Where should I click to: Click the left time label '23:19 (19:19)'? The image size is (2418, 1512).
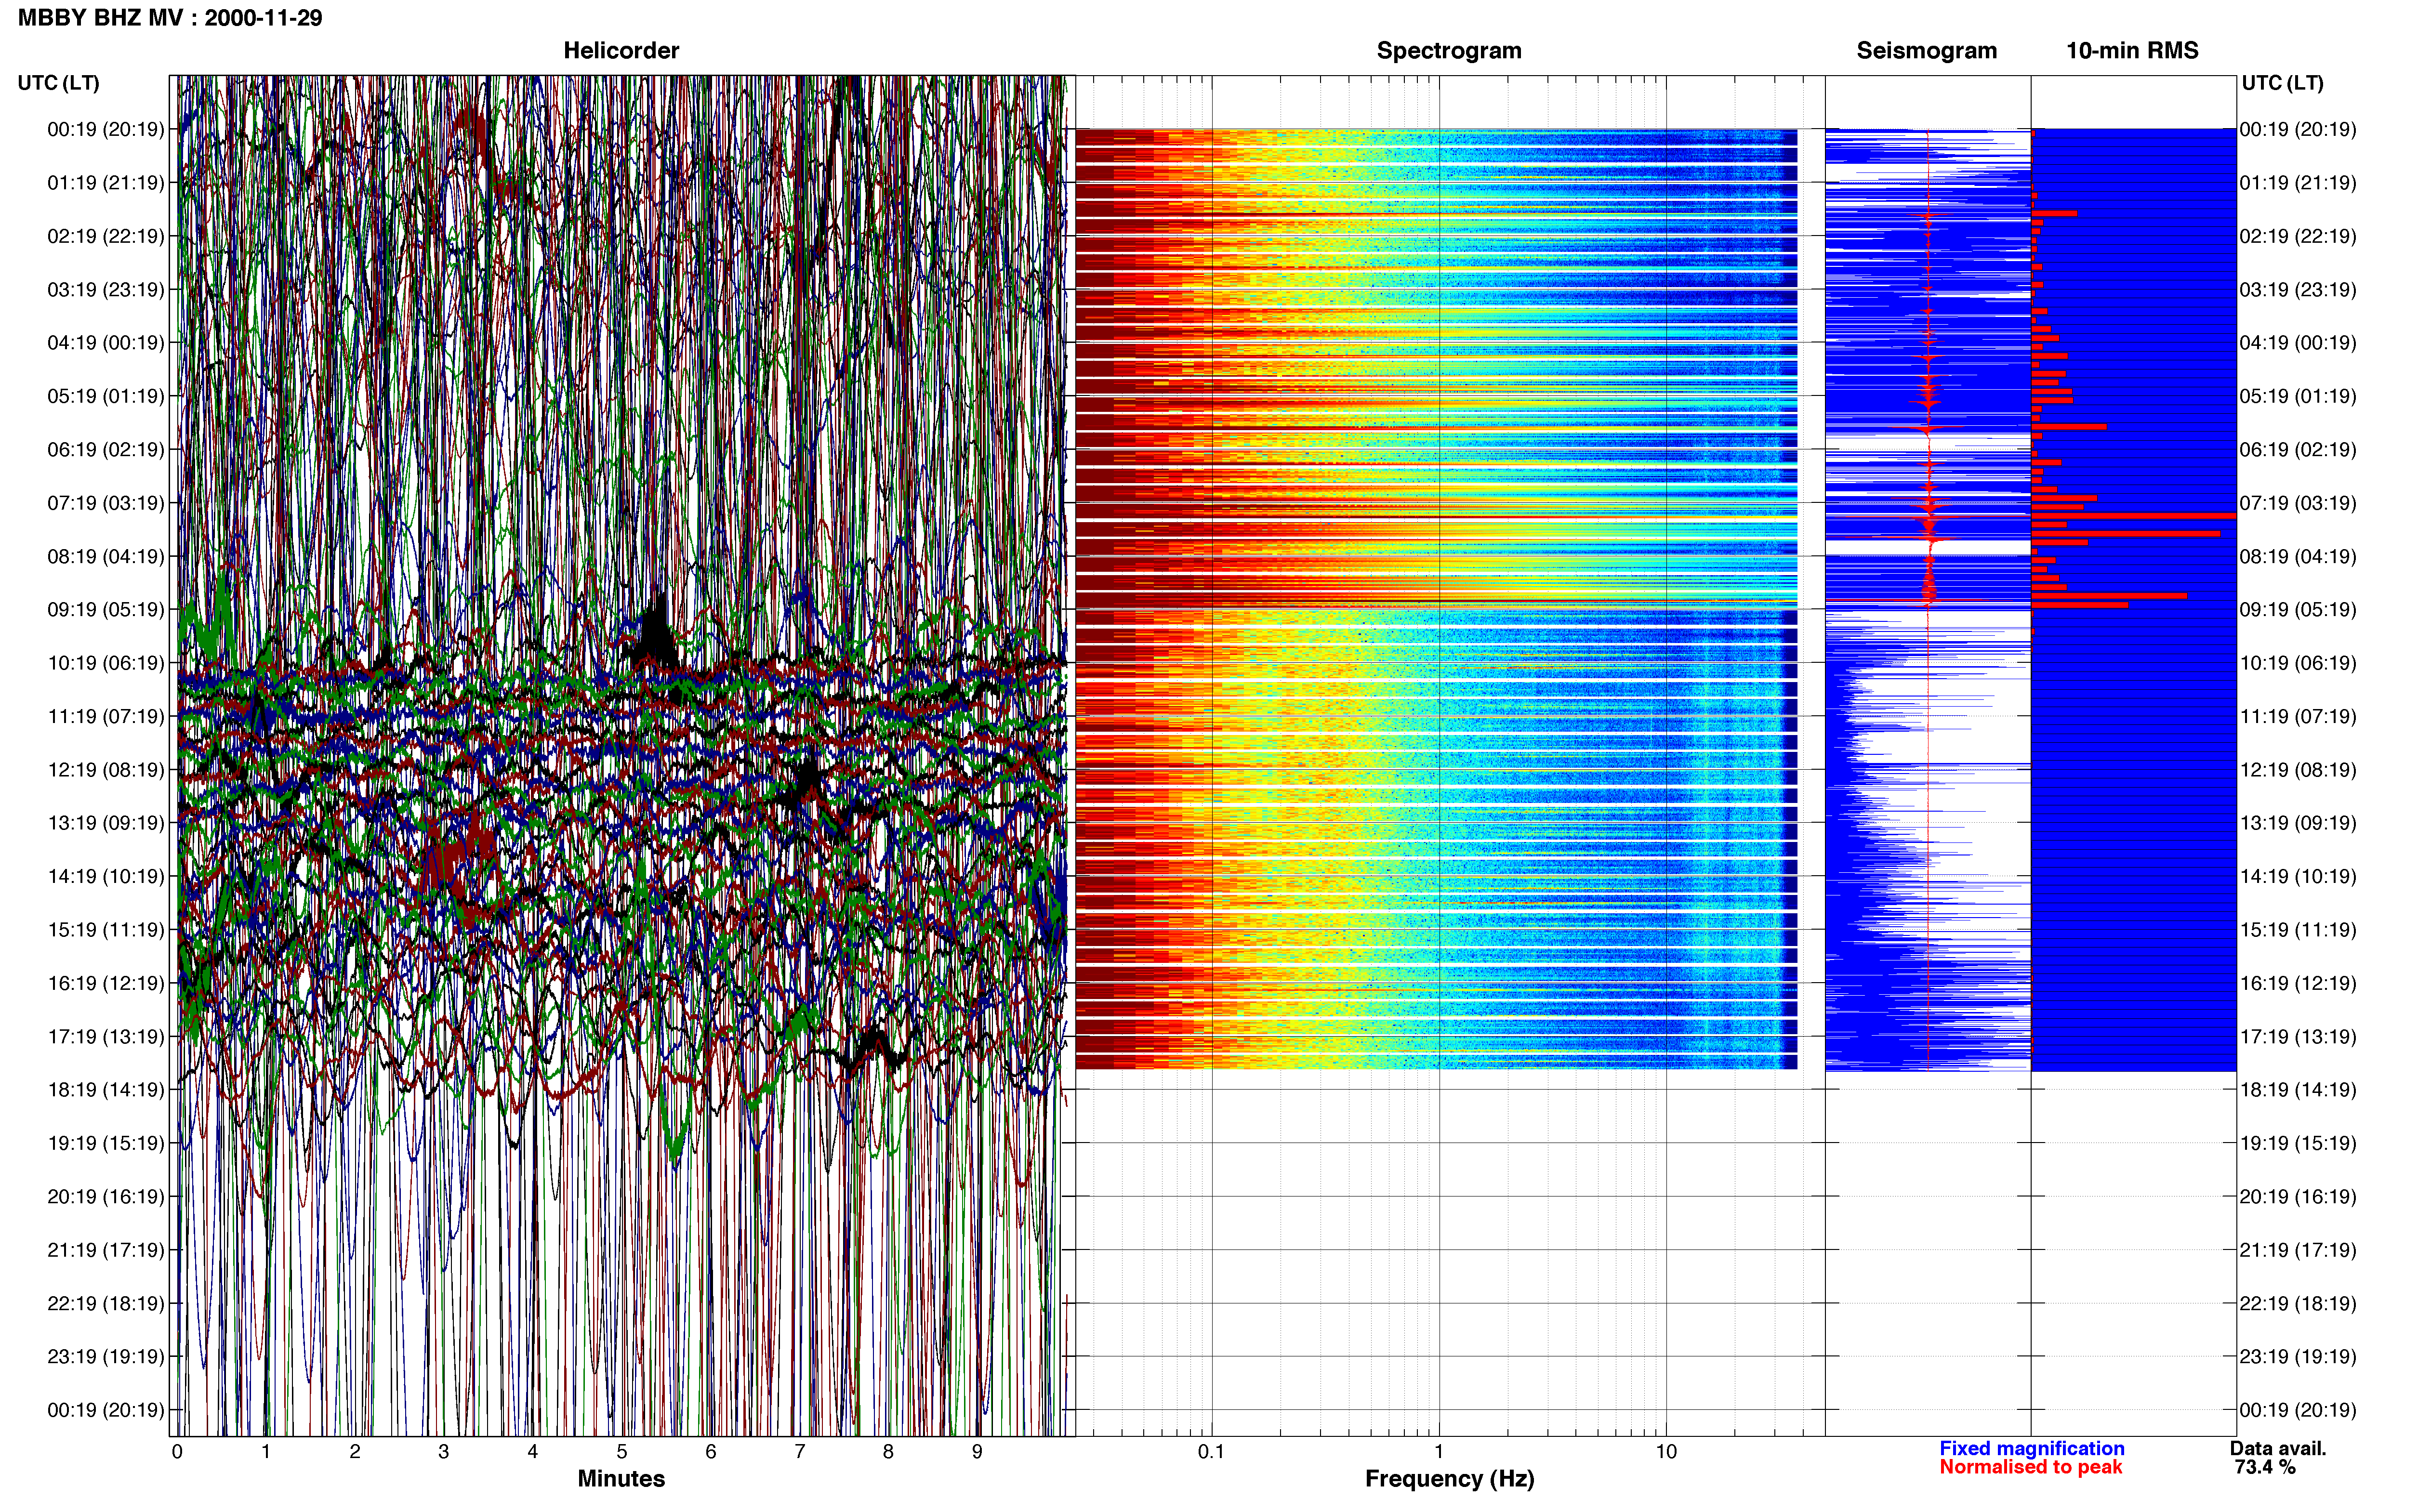click(x=106, y=1357)
